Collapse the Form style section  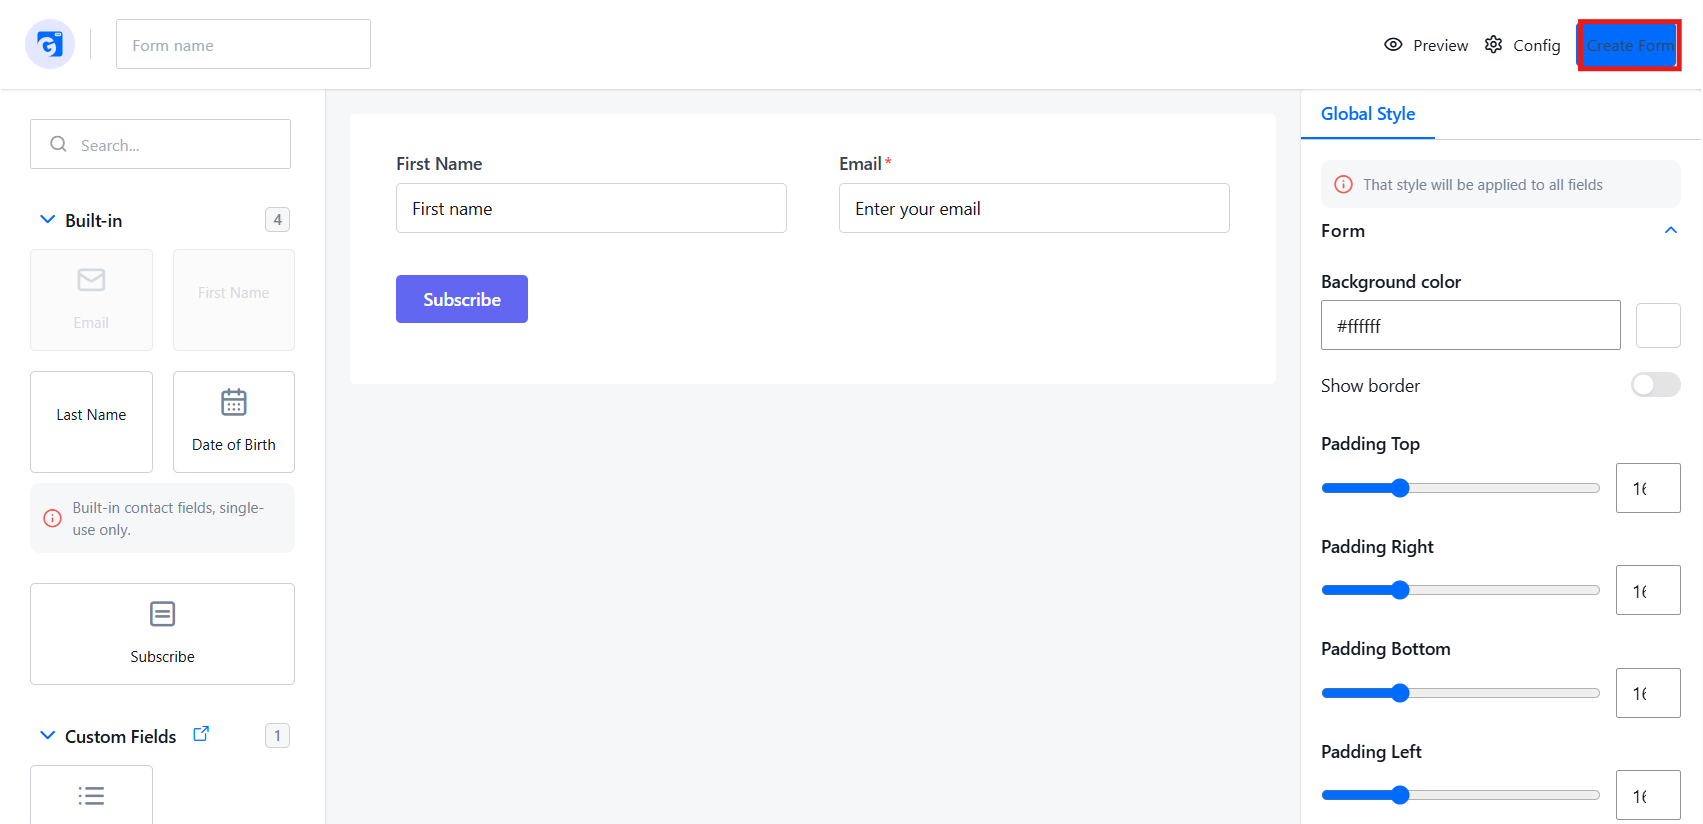pyautogui.click(x=1670, y=231)
